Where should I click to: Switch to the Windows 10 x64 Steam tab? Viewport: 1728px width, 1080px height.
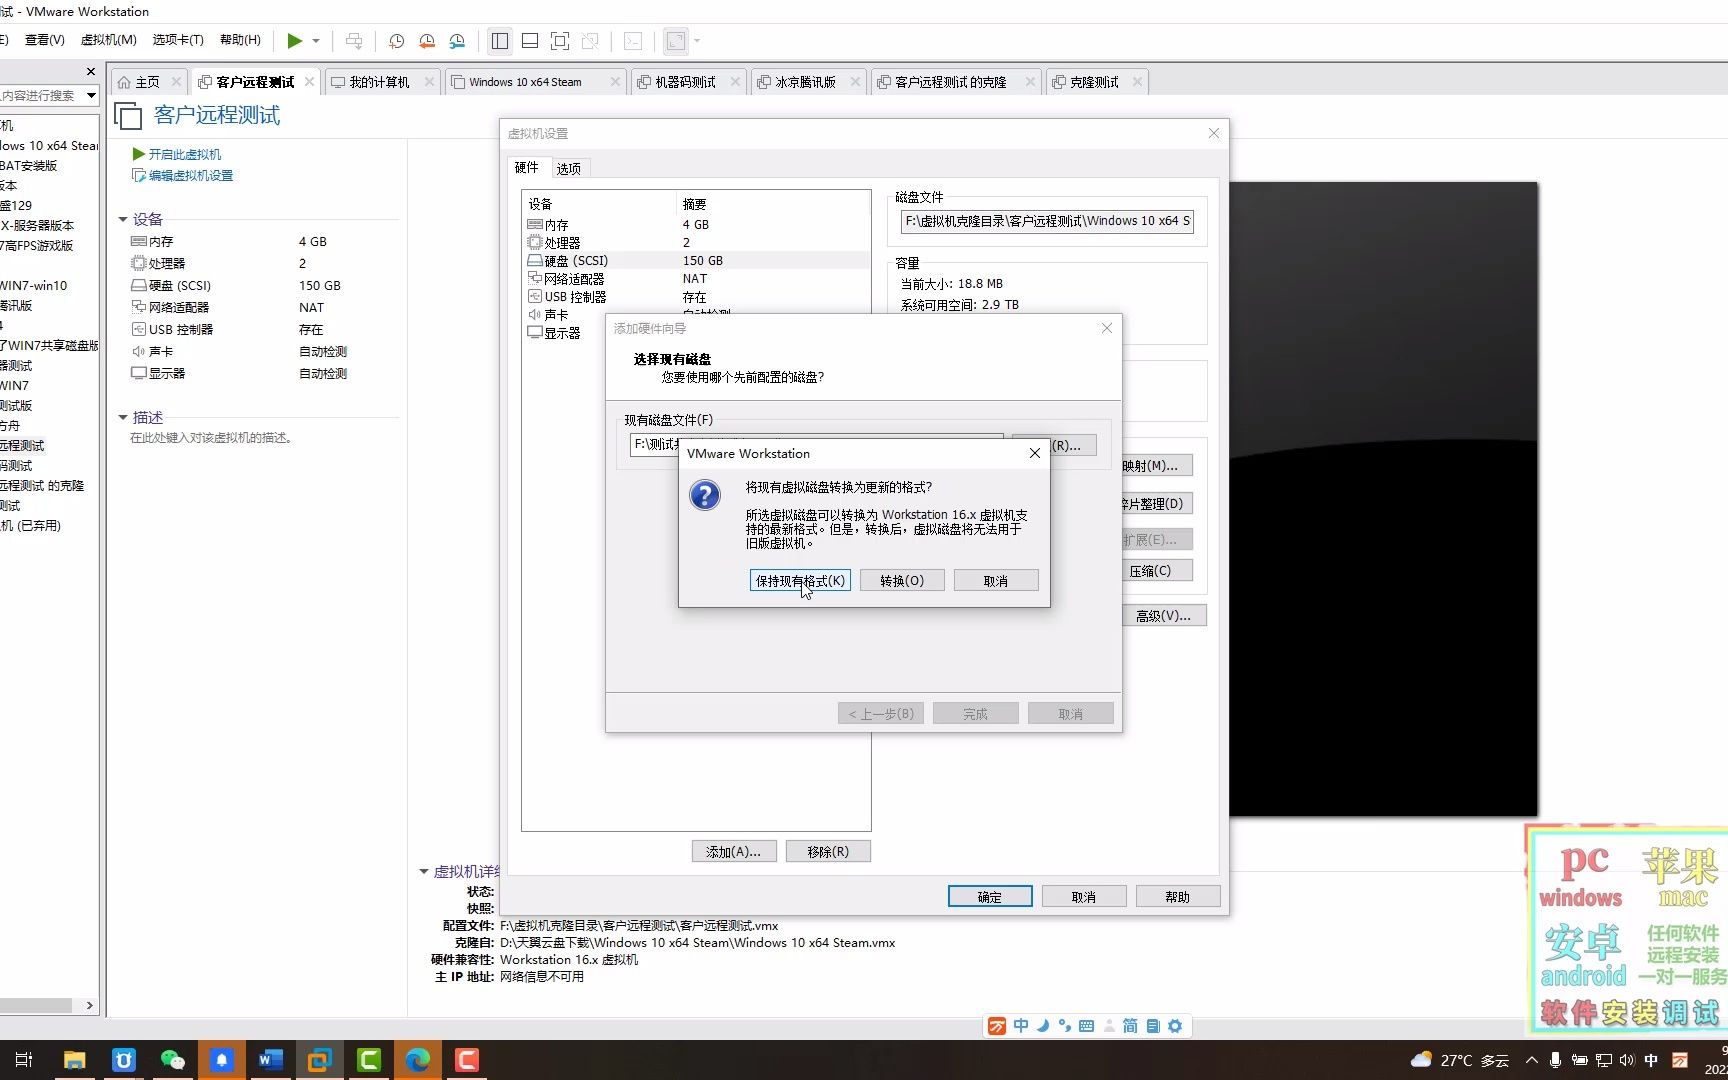coord(525,82)
